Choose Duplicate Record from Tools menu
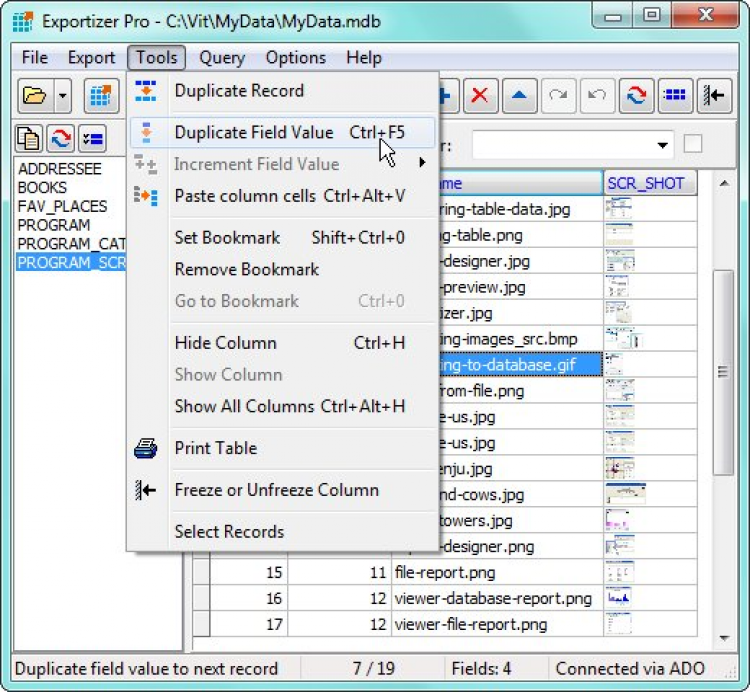The image size is (750, 692). (x=283, y=91)
